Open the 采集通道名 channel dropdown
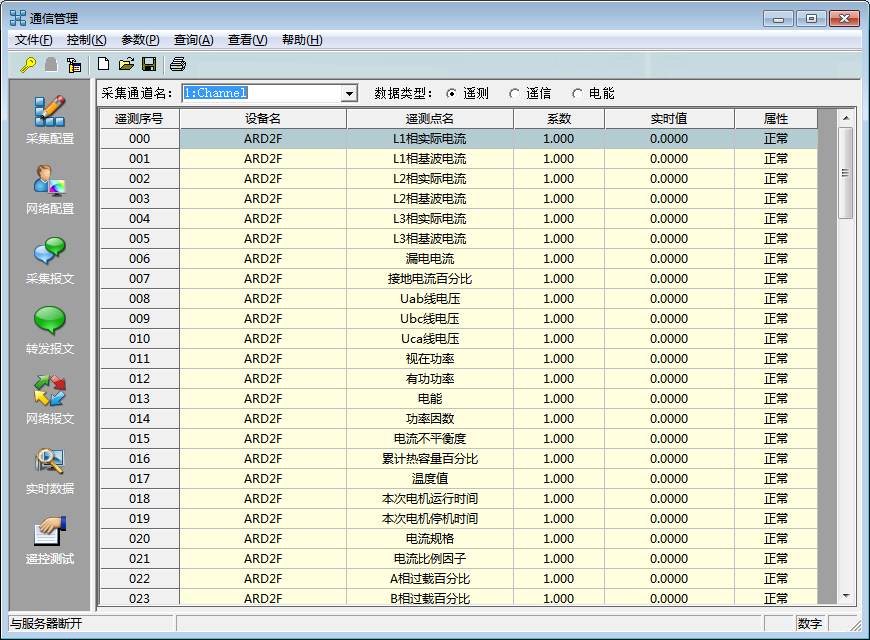 coord(348,91)
